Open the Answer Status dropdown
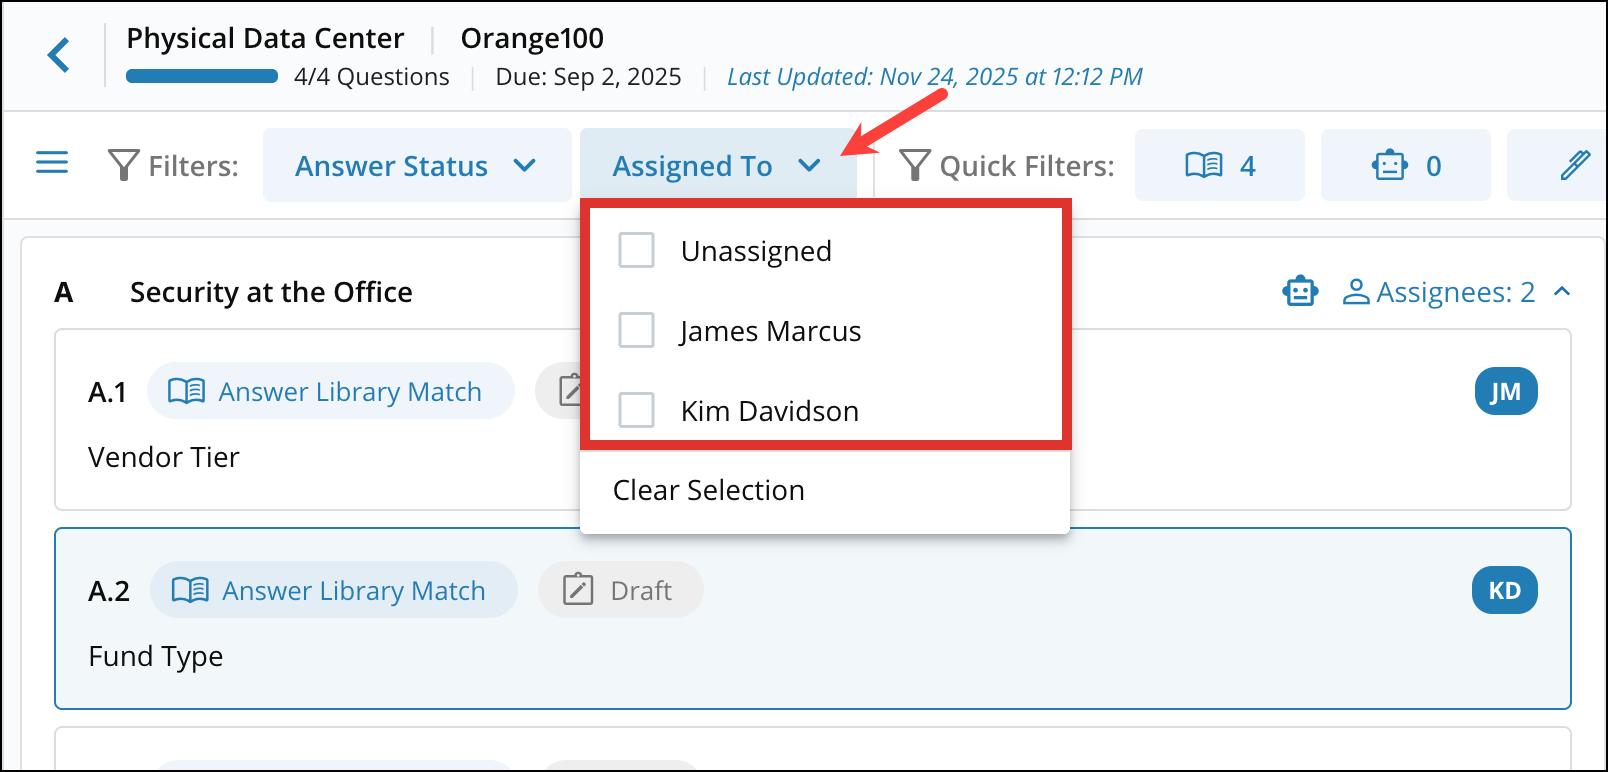Viewport: 1608px width, 772px height. [x=416, y=165]
